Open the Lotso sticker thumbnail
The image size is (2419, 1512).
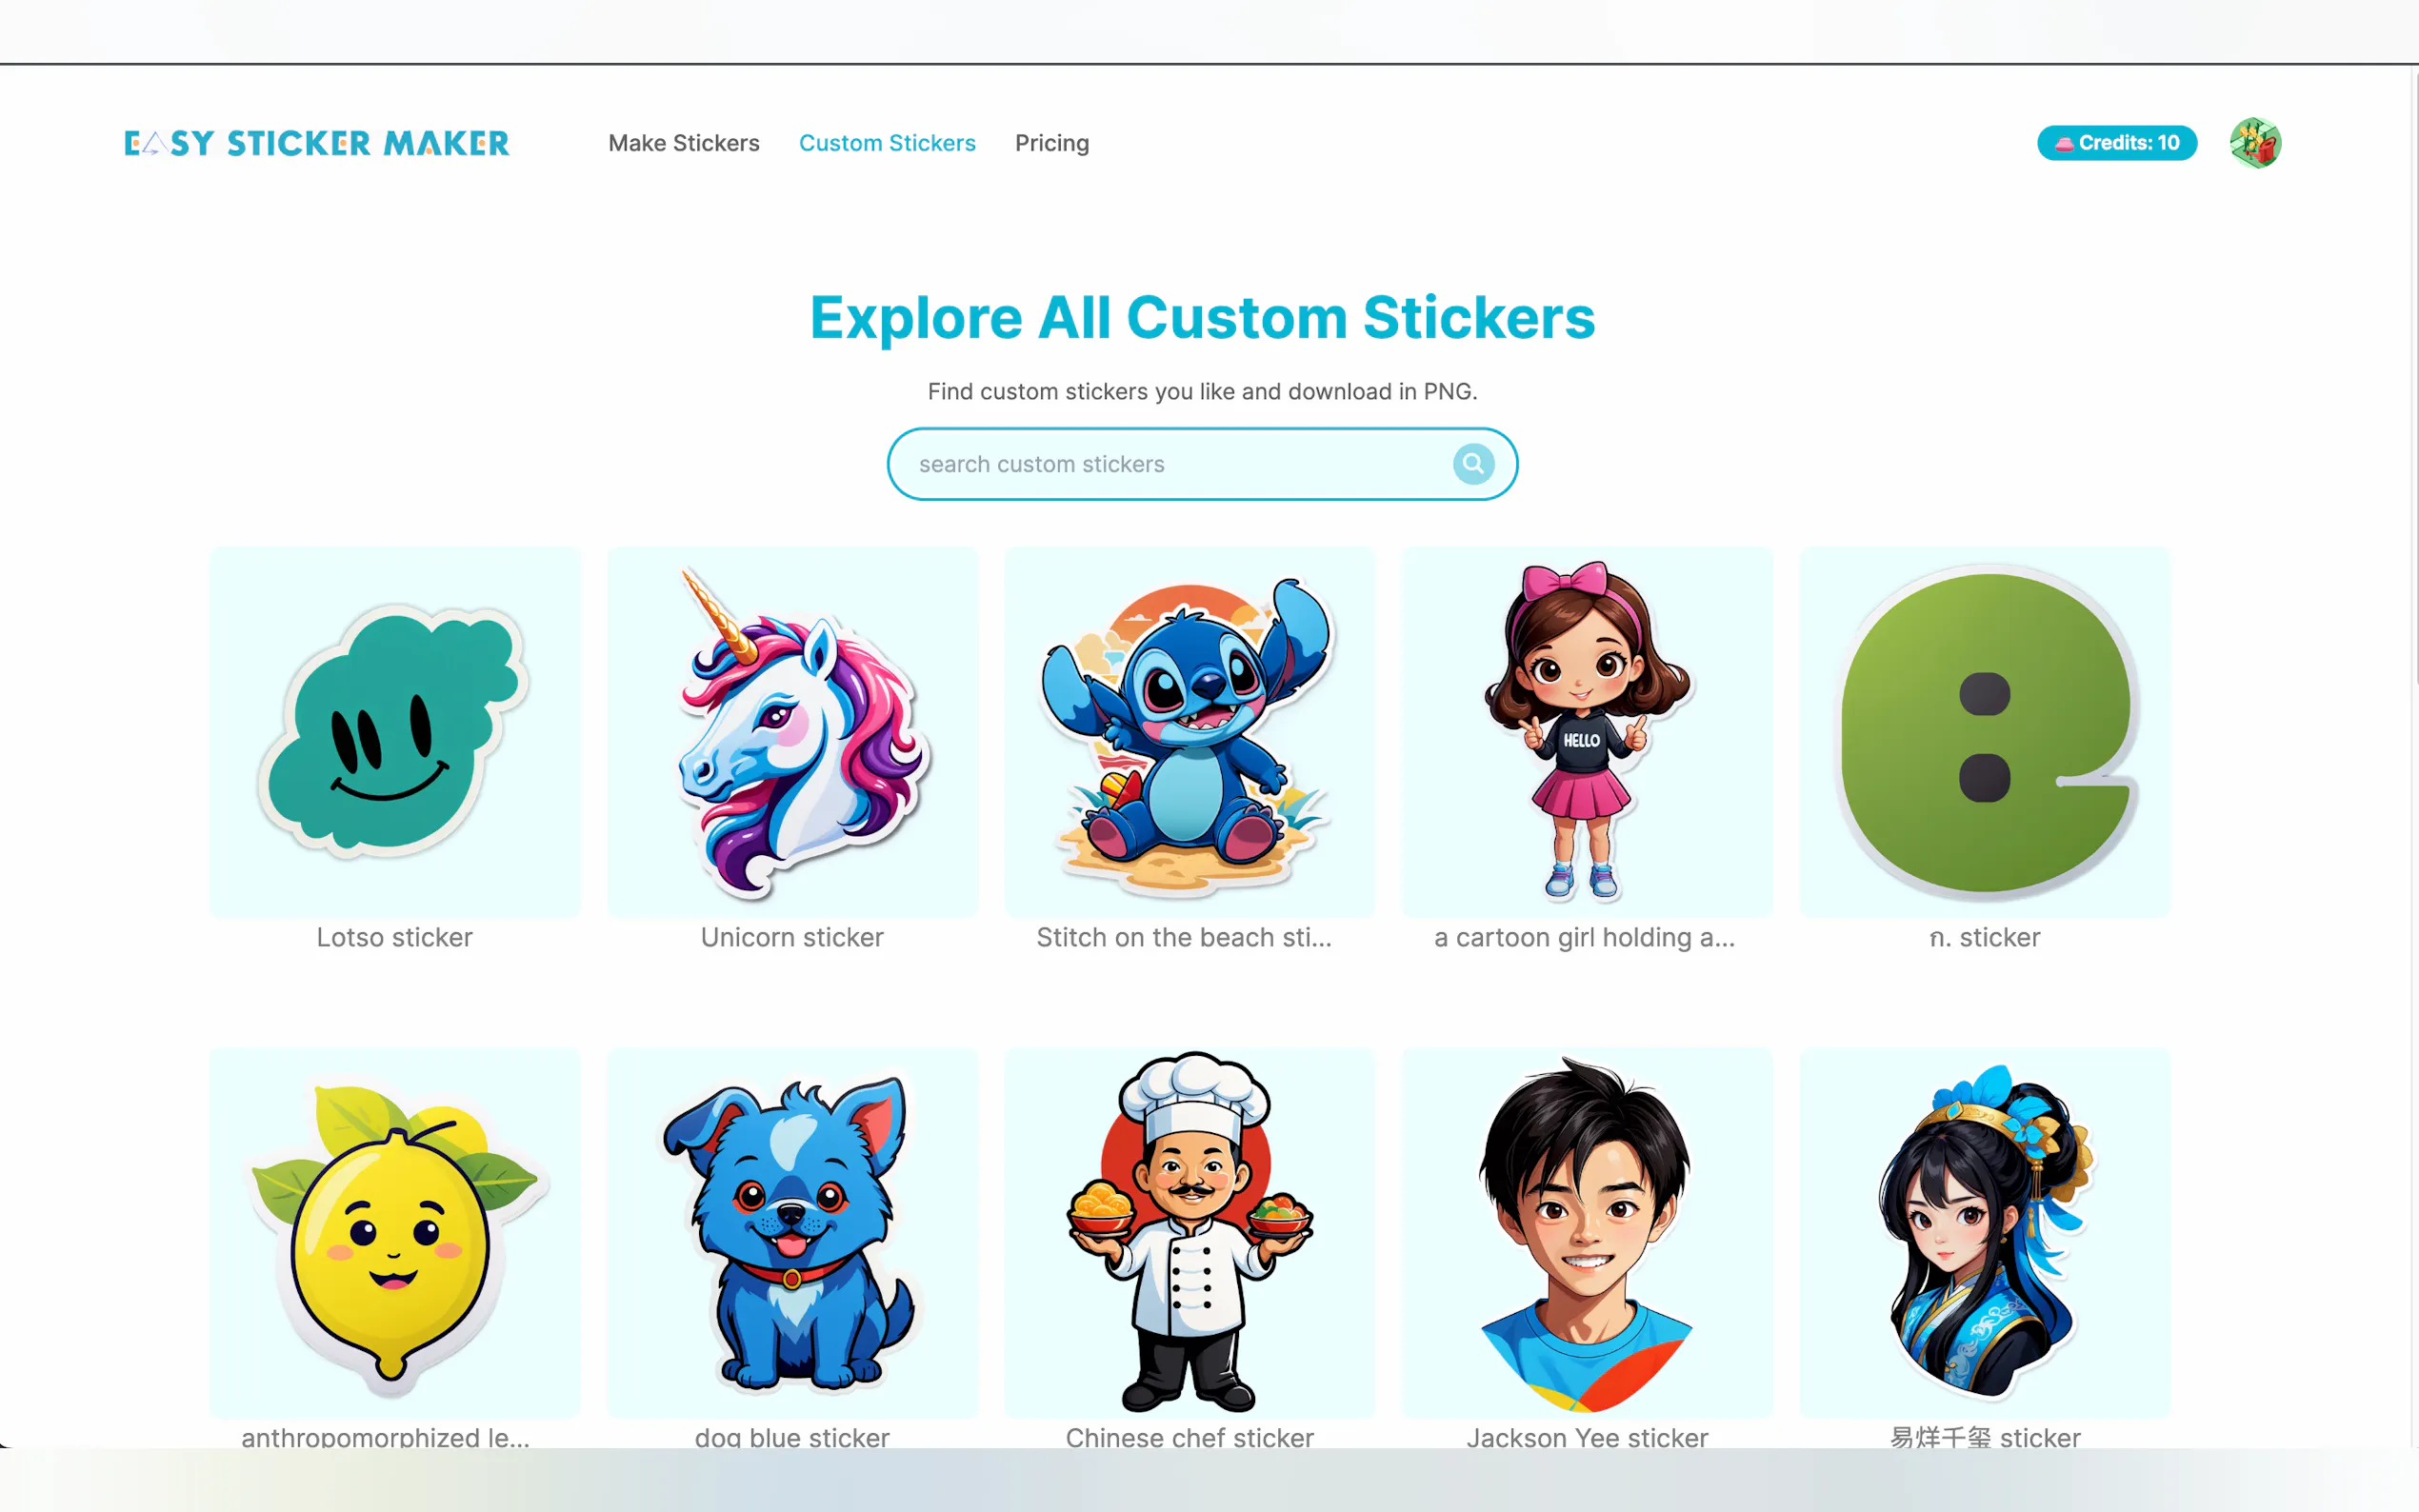pyautogui.click(x=395, y=732)
